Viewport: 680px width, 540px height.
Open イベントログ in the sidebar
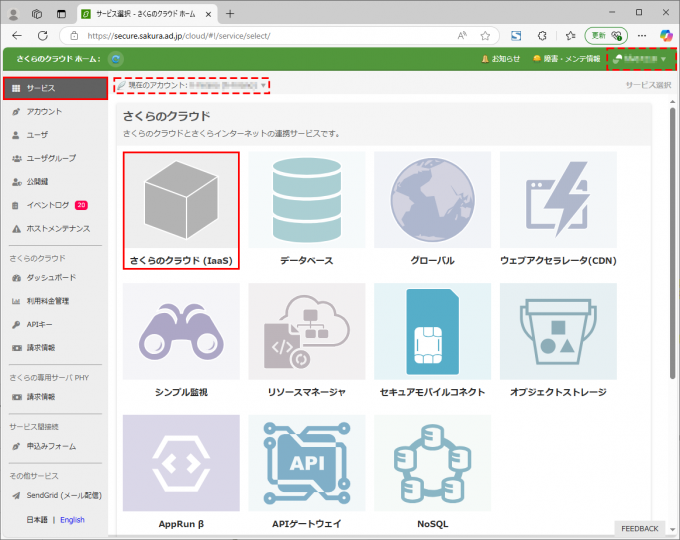[48, 205]
